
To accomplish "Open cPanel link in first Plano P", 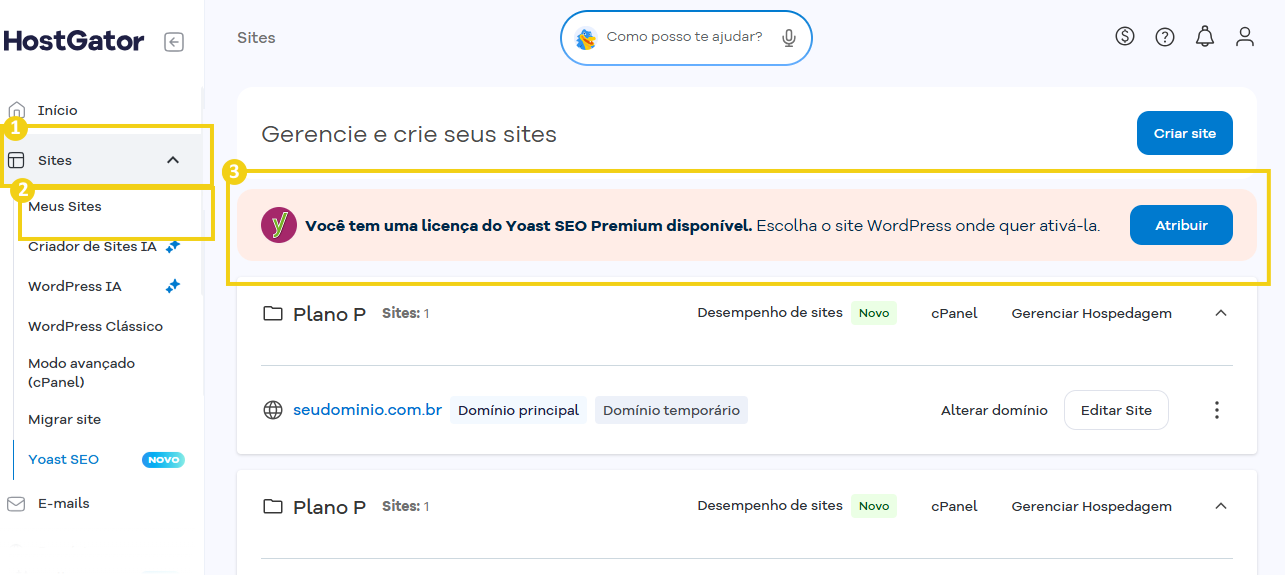I will point(954,313).
